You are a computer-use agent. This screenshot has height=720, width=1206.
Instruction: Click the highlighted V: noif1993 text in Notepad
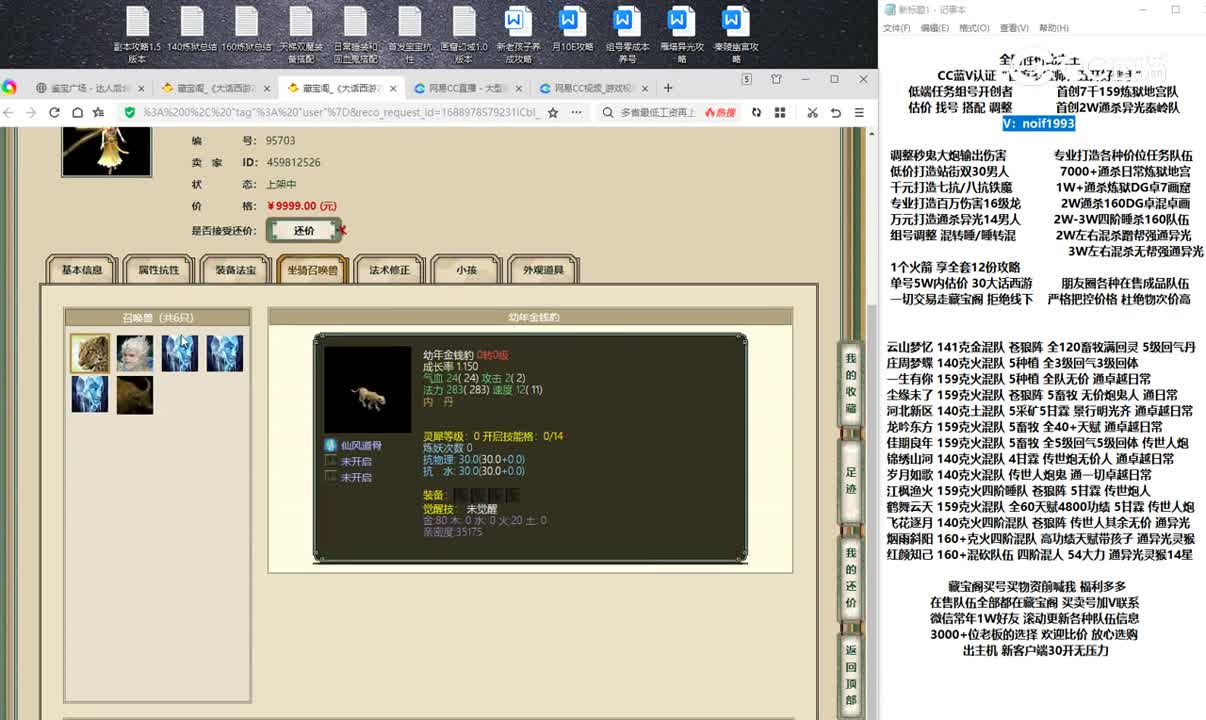pos(1038,123)
